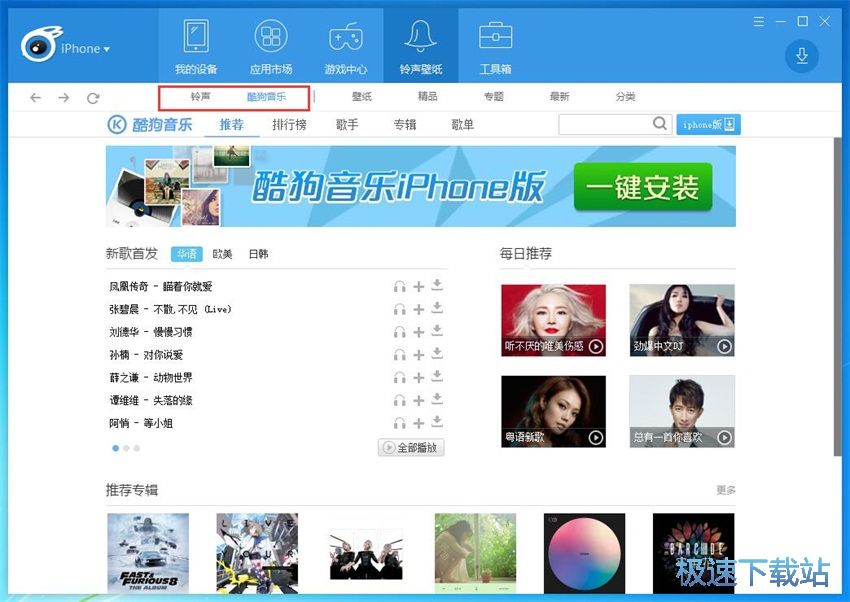Open 游戏中心 game center
Viewport: 850px width, 602px height.
pos(345,46)
